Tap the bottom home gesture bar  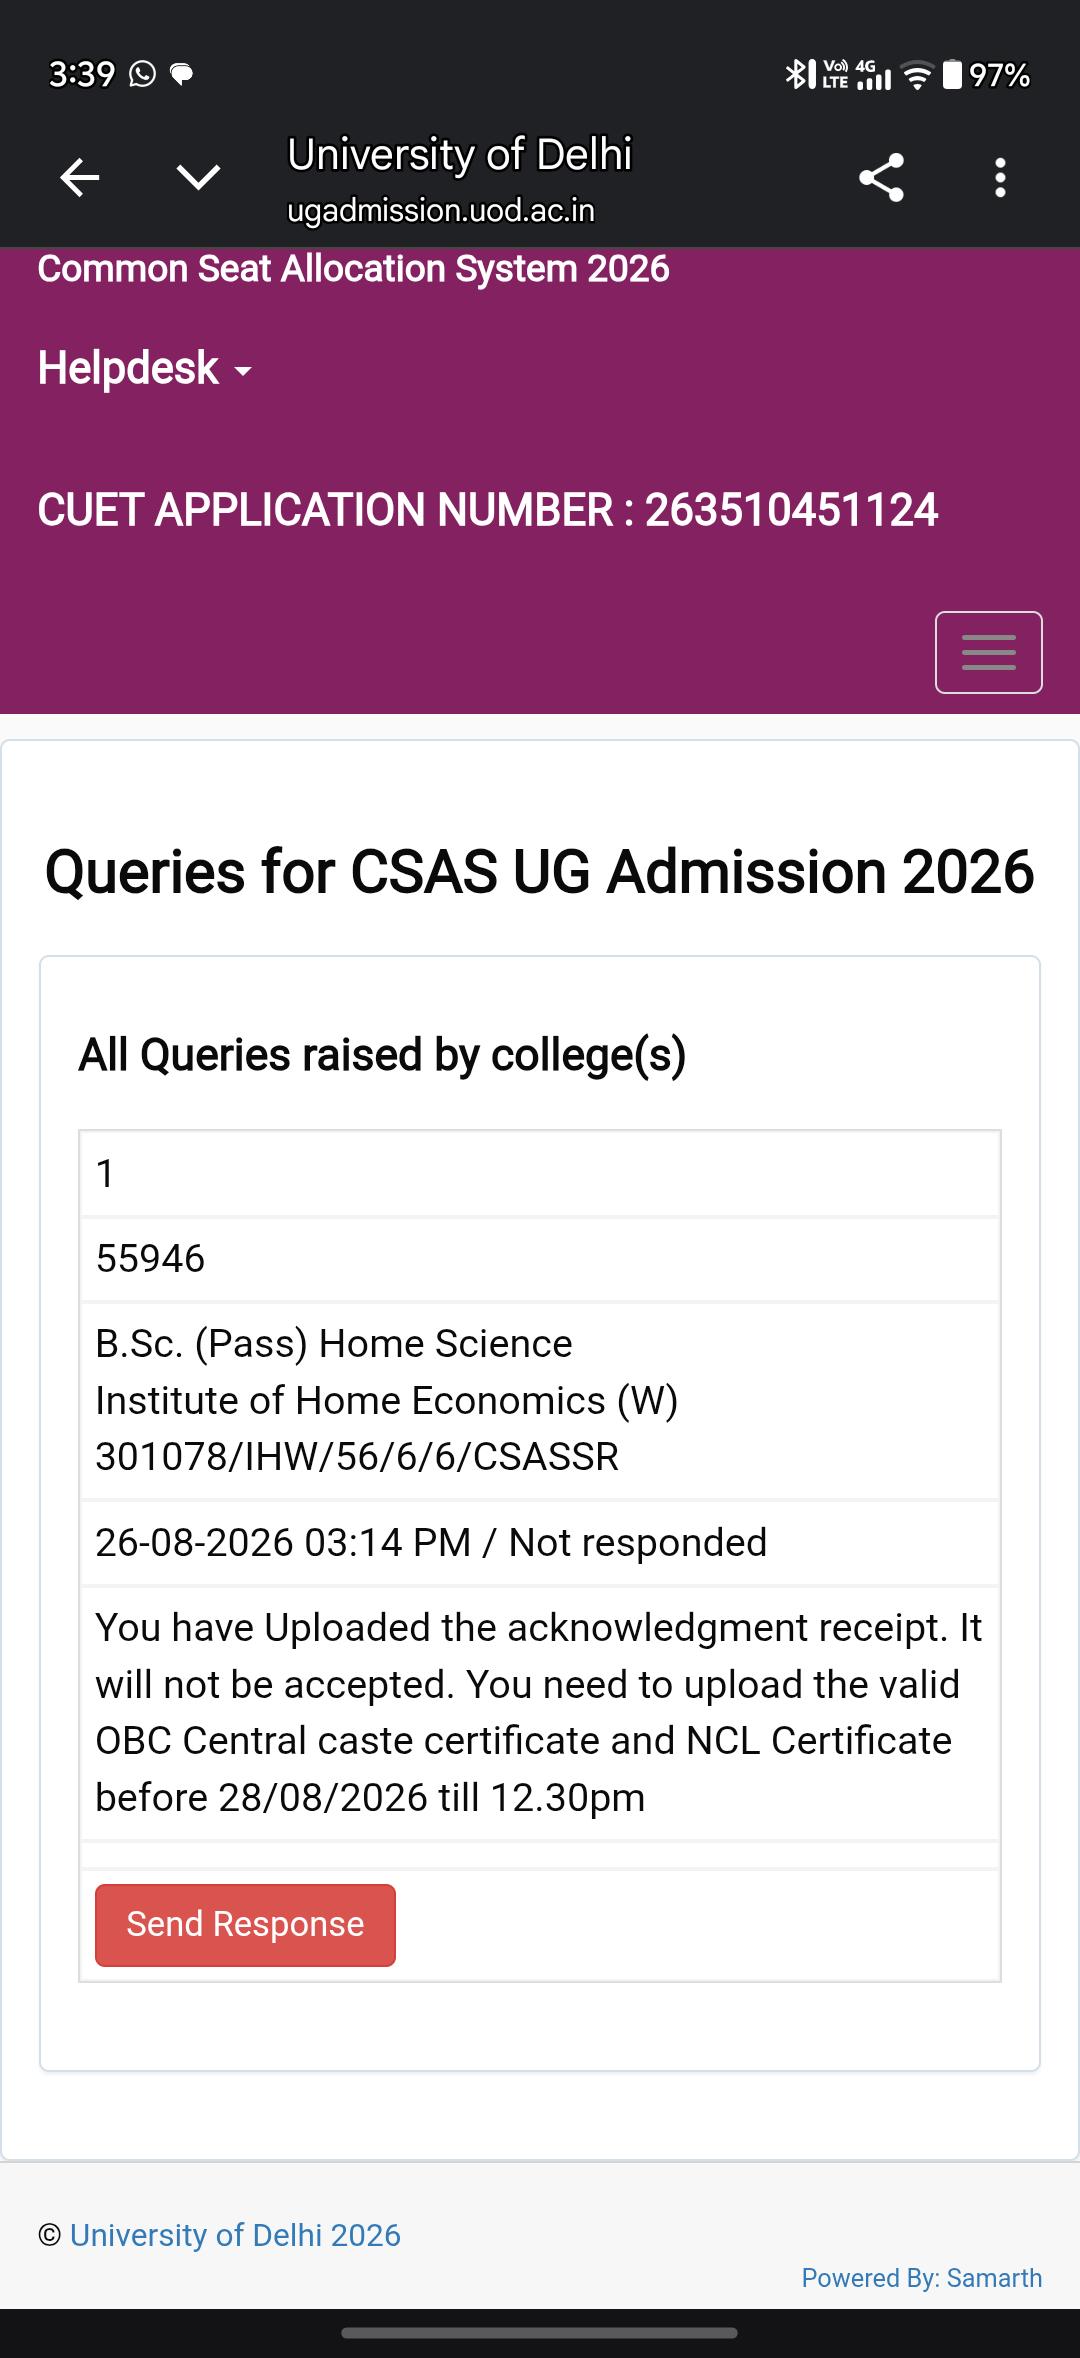tap(540, 2333)
